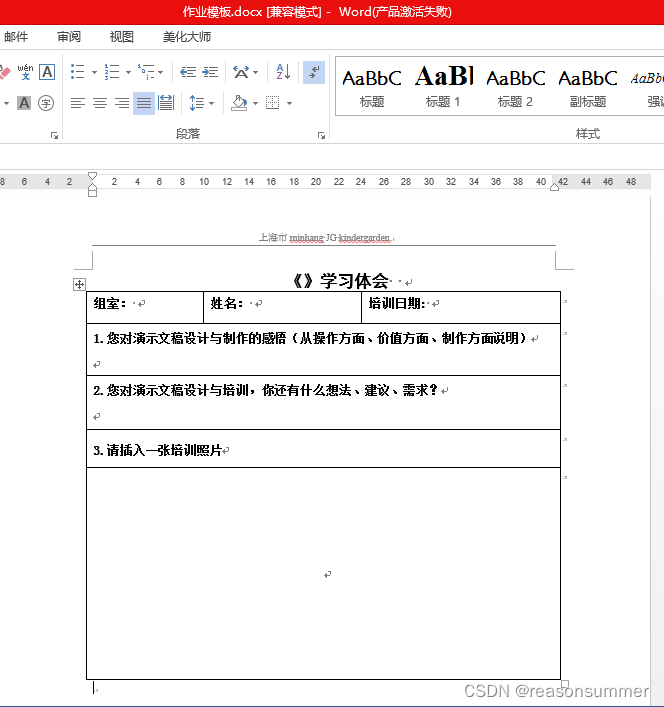Click the Asian Layout icon
664x707 pixels.
click(x=241, y=72)
